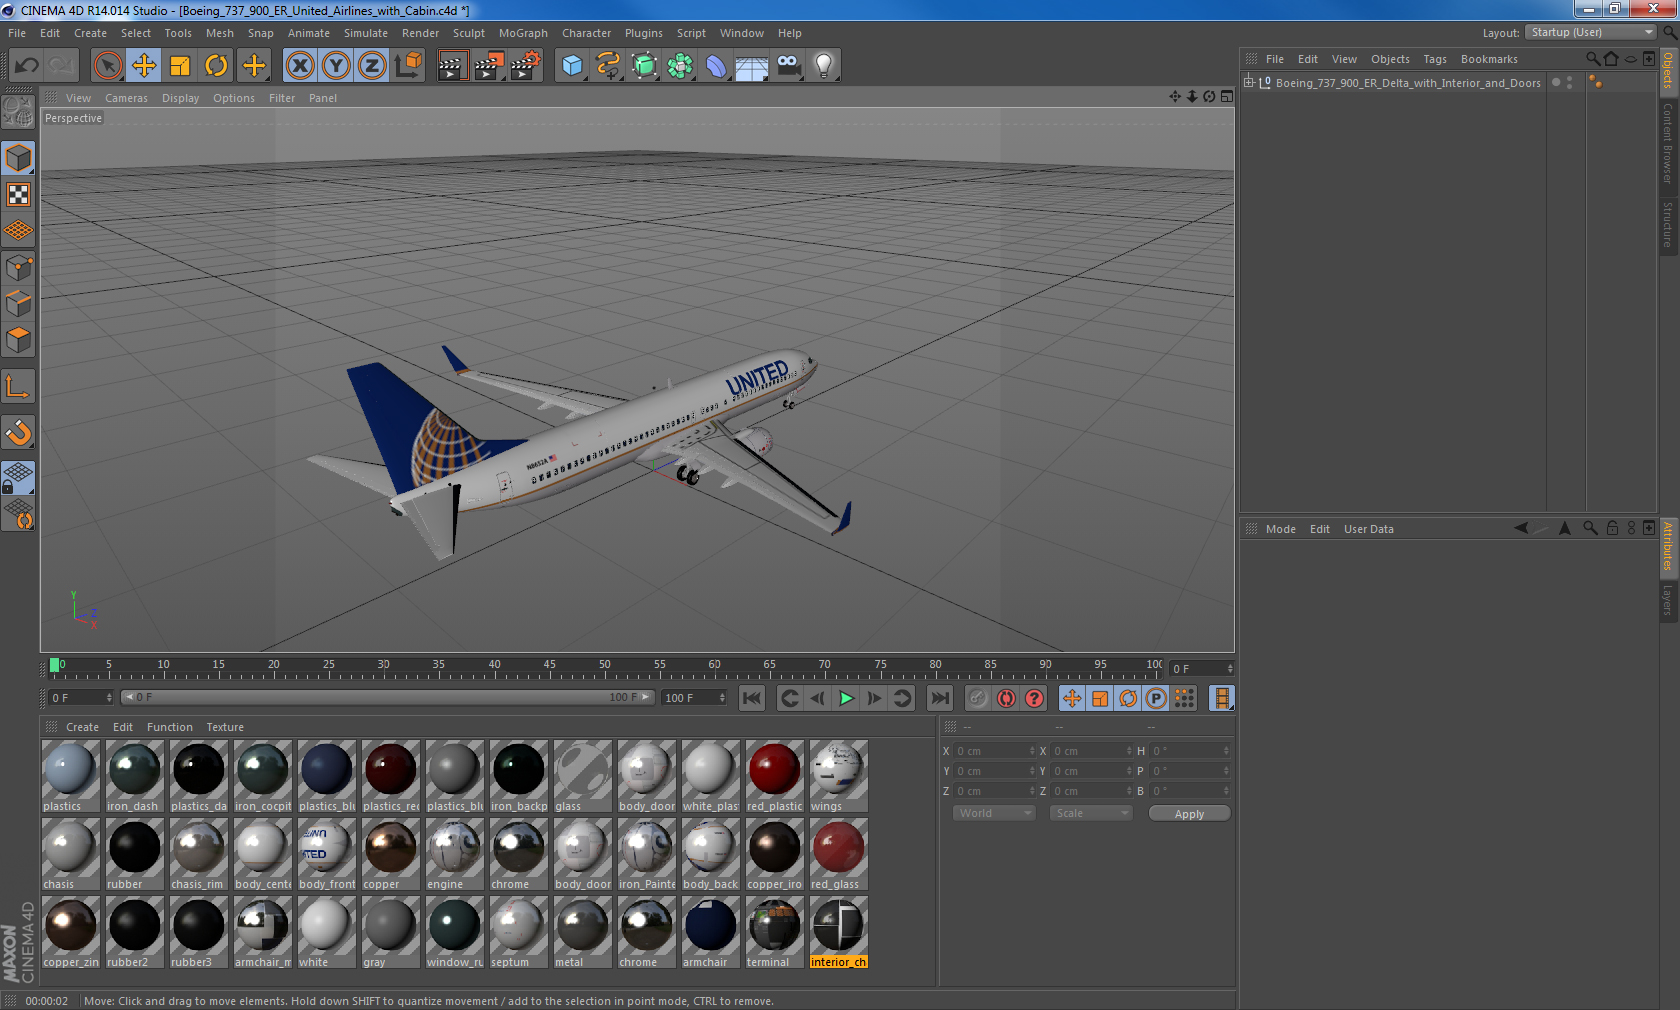Toggle snap magnet on

[18, 432]
